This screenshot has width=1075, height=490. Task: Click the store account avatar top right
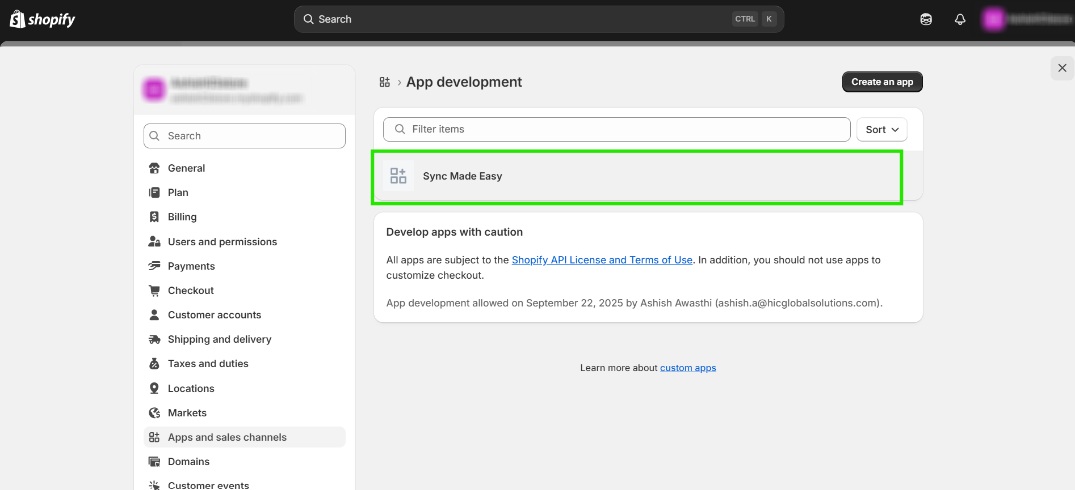click(x=993, y=19)
